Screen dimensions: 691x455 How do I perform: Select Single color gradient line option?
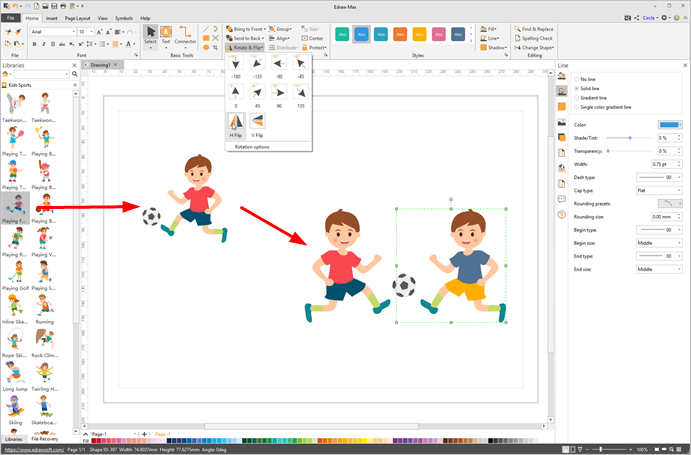[576, 107]
